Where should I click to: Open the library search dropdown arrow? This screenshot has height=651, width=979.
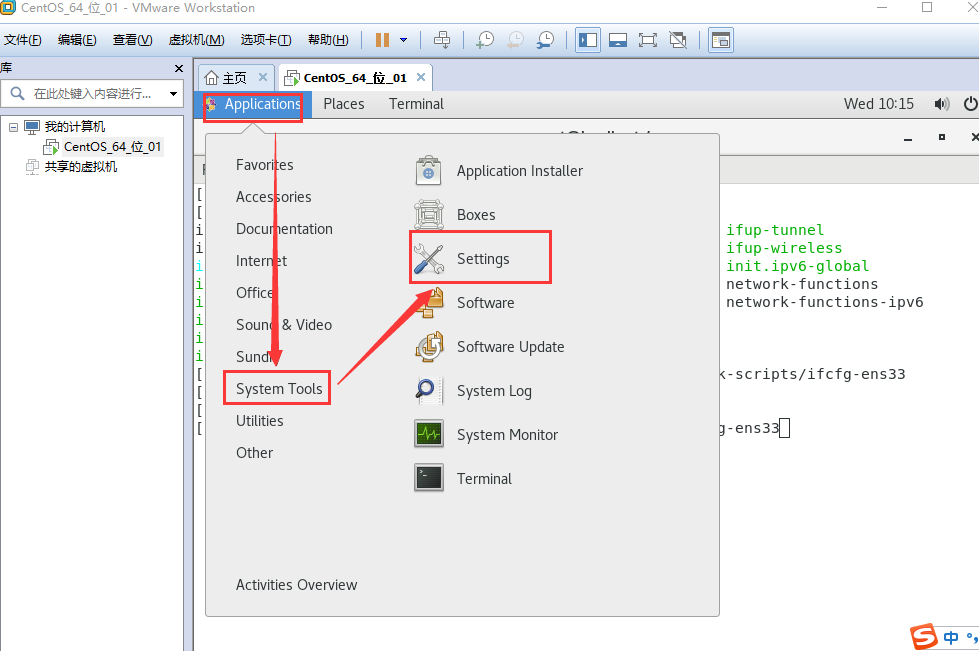(173, 94)
